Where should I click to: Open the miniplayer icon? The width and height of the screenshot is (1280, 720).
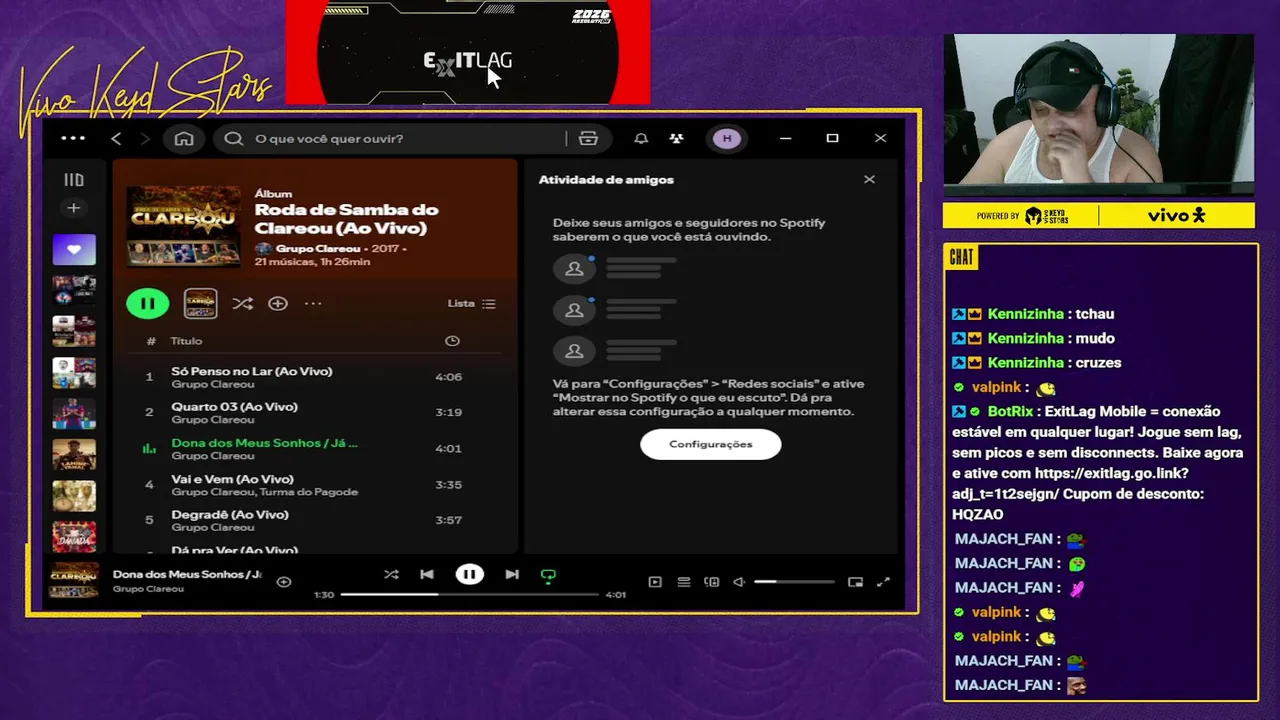[855, 581]
